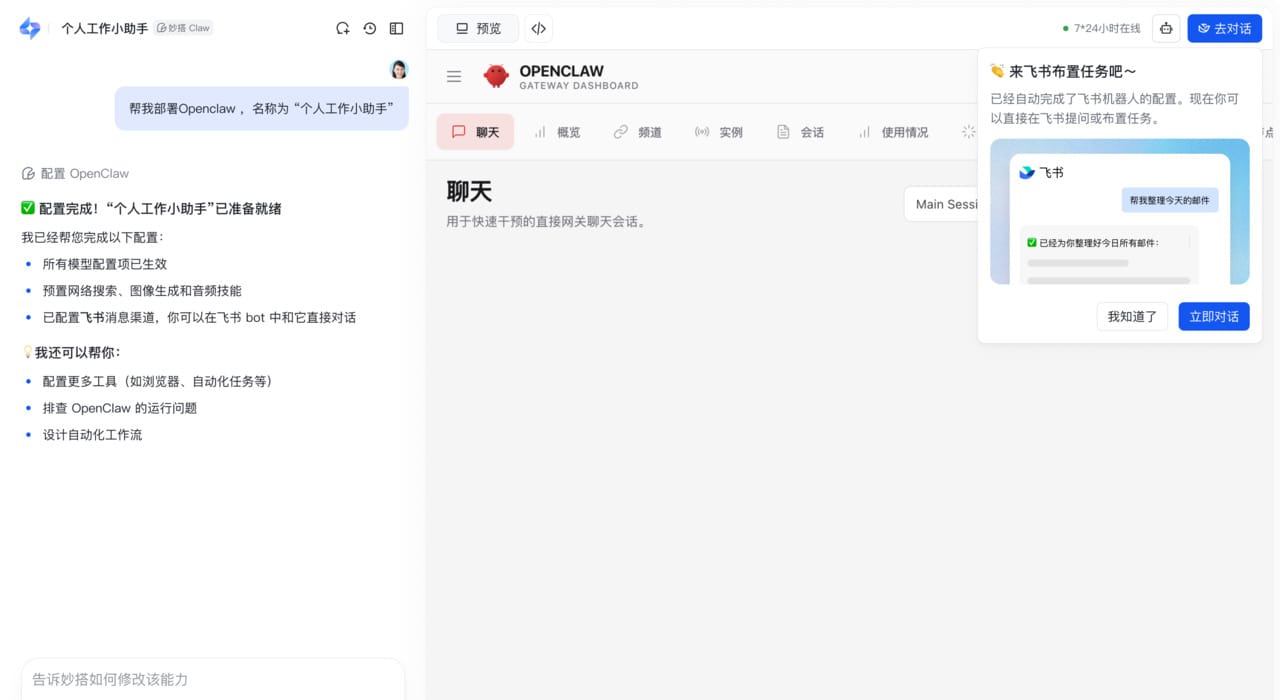The height and width of the screenshot is (700, 1280).
Task: Toggle the sidebar panel layout icon
Action: pos(396,28)
